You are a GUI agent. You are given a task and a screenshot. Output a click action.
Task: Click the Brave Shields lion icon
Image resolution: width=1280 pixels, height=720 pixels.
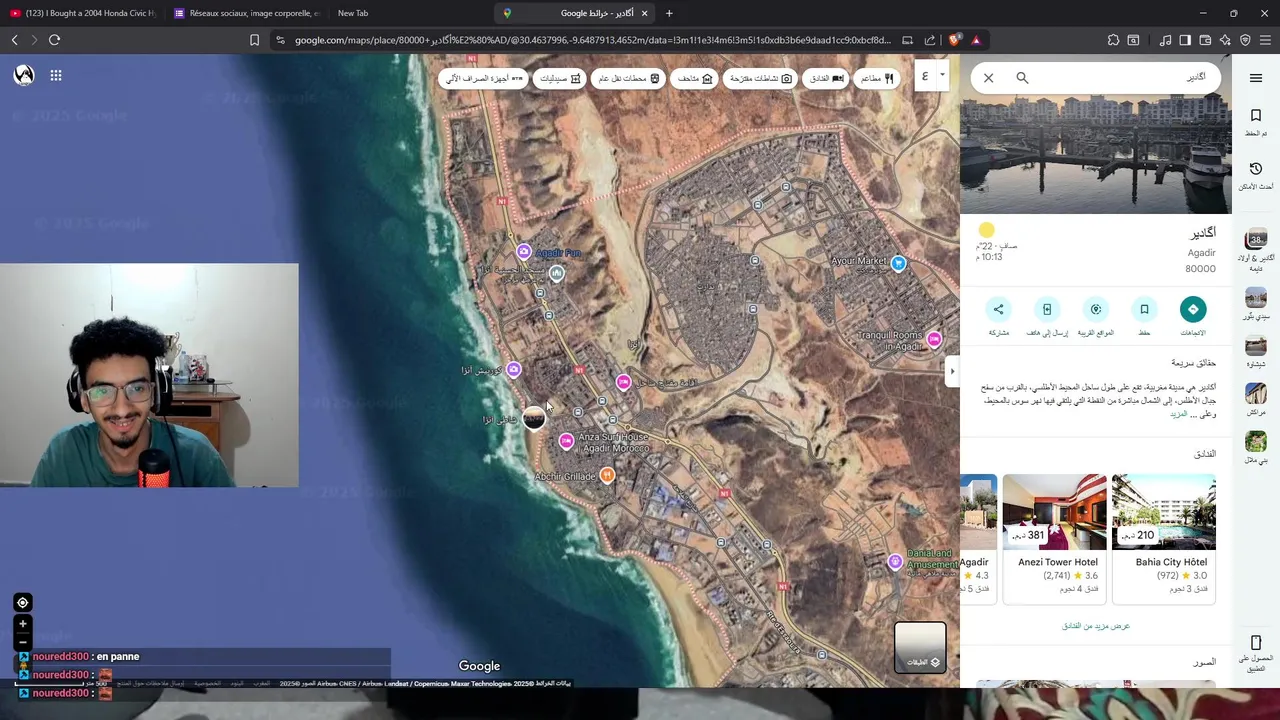[x=954, y=40]
